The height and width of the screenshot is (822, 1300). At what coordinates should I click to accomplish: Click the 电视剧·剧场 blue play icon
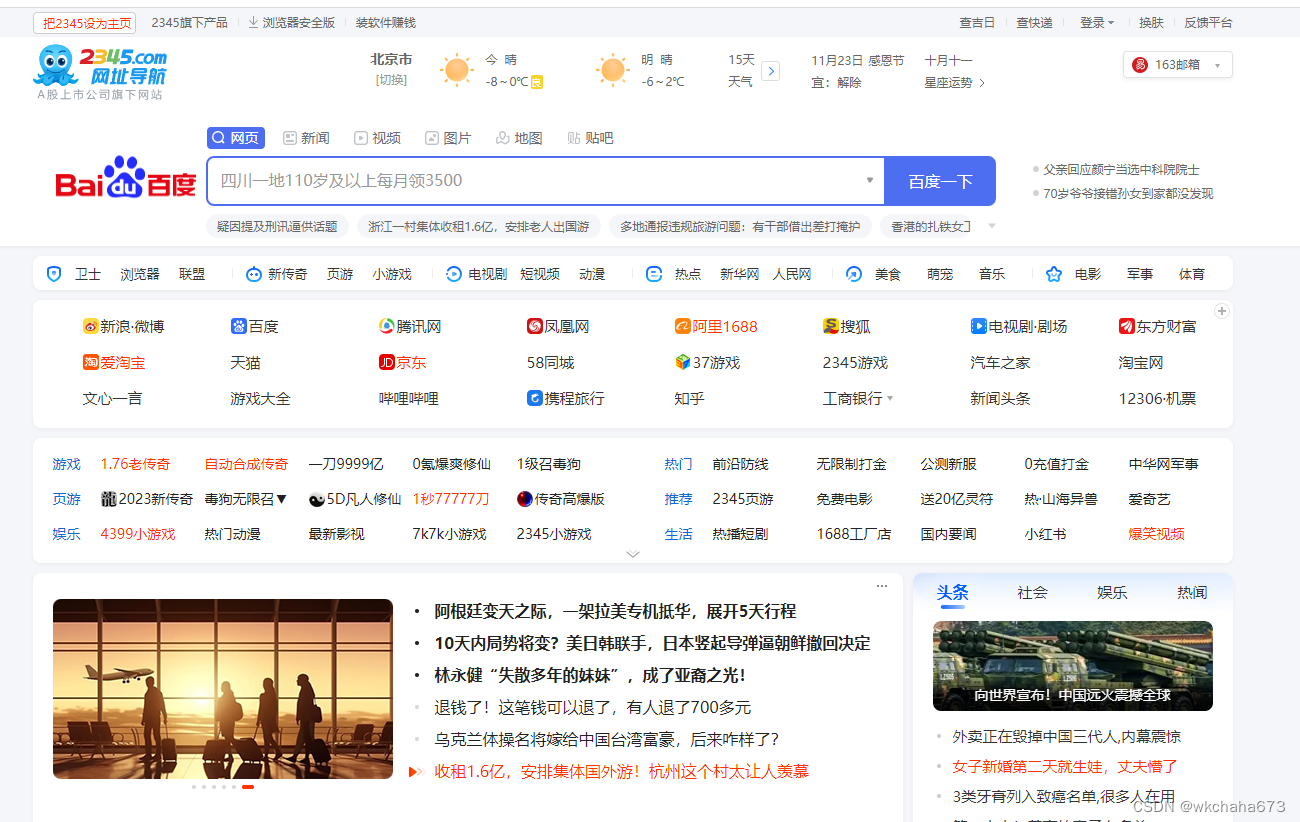(978, 326)
